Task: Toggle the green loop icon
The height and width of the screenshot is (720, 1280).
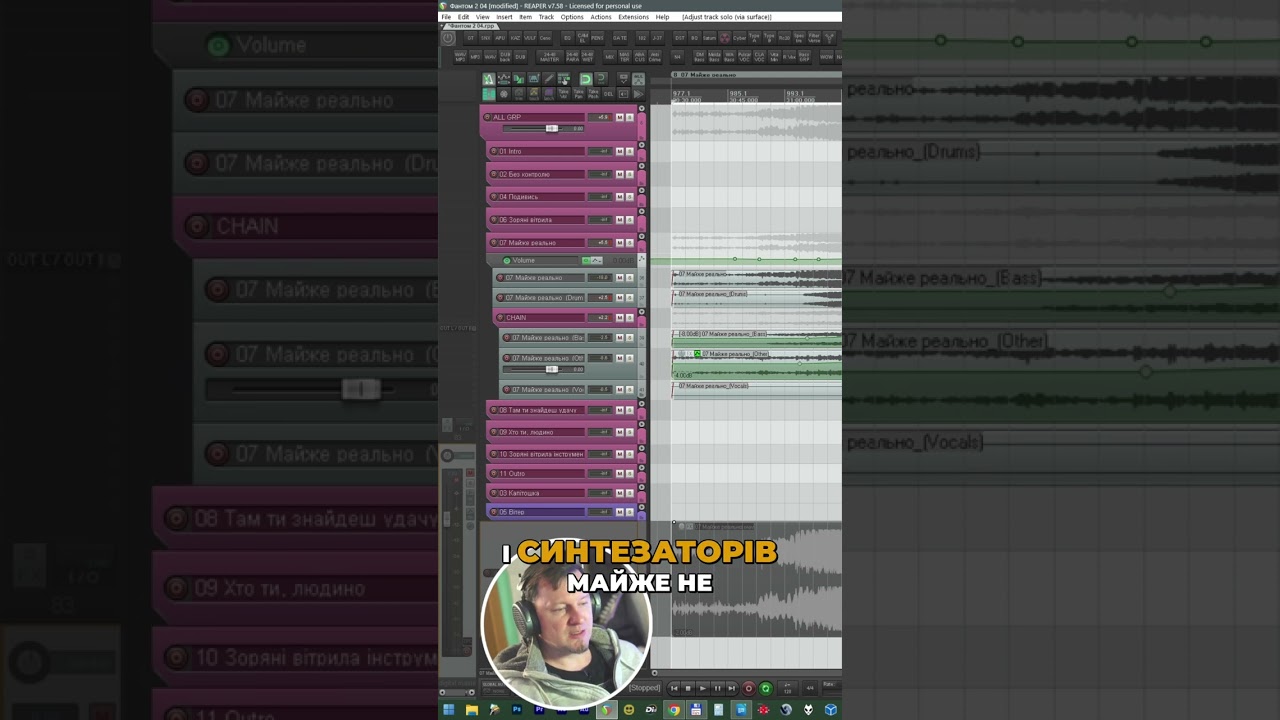Action: [586, 79]
